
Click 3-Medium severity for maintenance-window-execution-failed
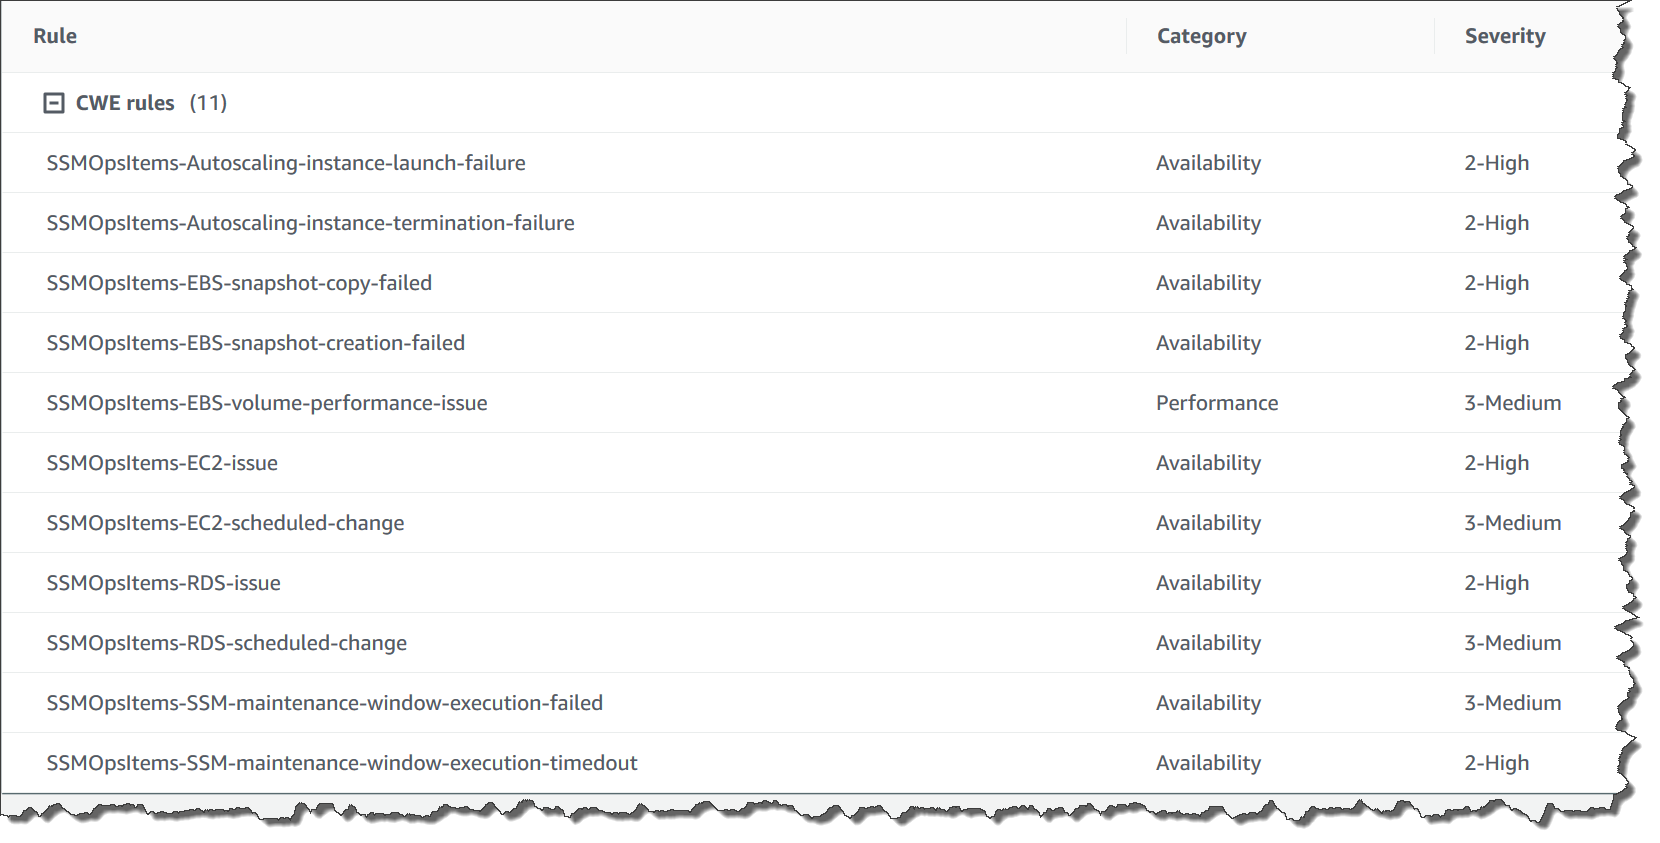[x=1512, y=703]
